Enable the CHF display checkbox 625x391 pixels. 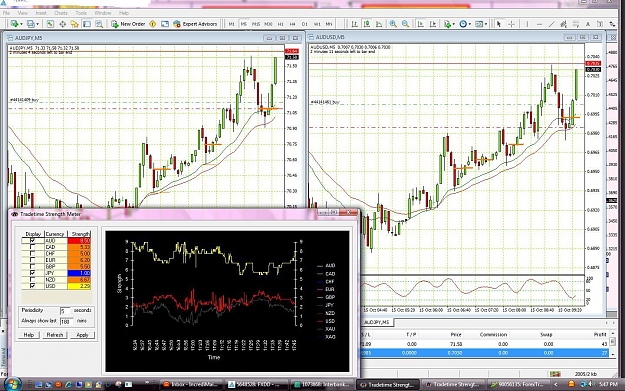(x=33, y=253)
